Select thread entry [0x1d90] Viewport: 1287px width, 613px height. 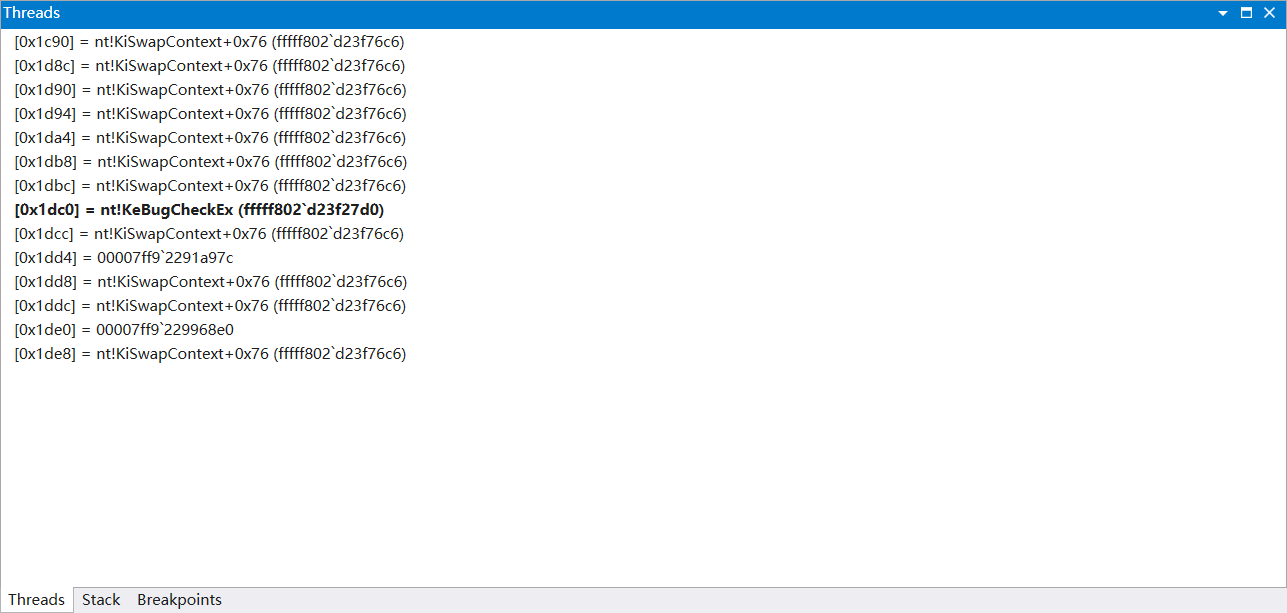tap(210, 89)
